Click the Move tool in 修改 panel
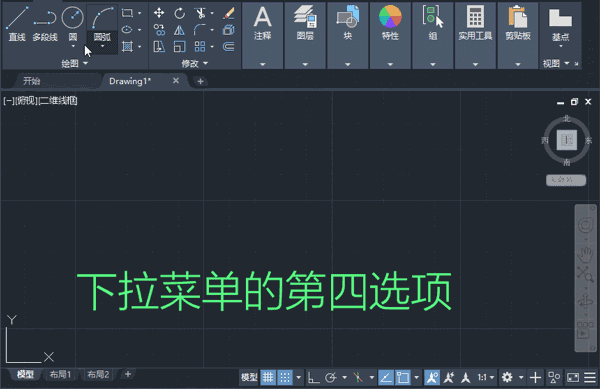The height and width of the screenshot is (389, 600). [x=159, y=13]
